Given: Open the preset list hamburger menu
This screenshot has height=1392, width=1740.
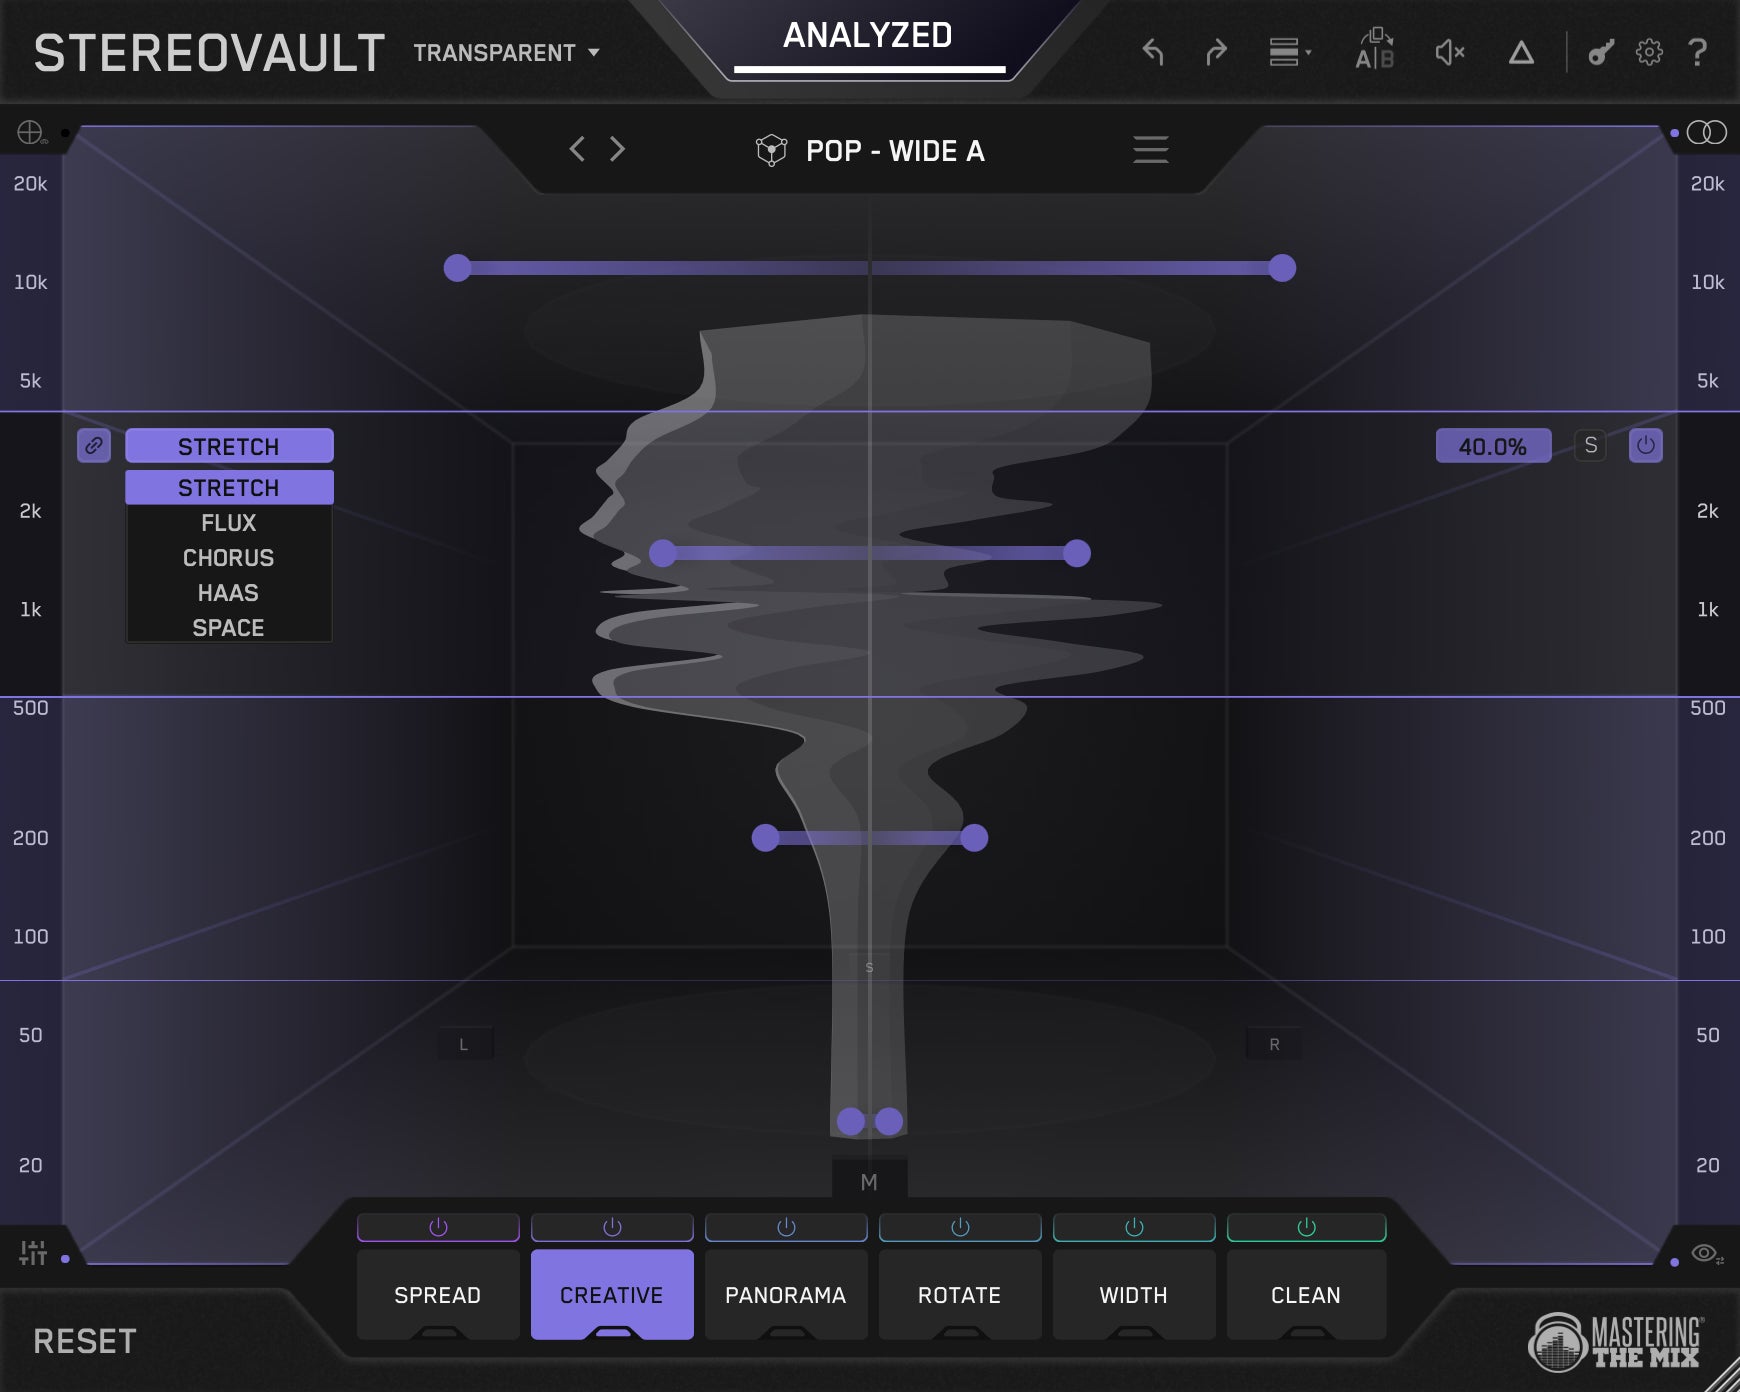Looking at the screenshot, I should (x=1150, y=150).
